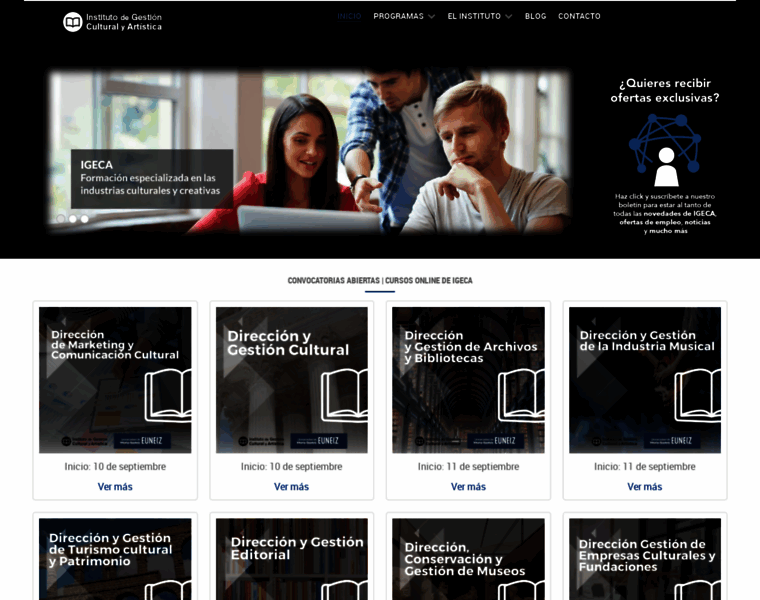Click 'Instituto de Gestión Cultural y Artística' logo text
The width and height of the screenshot is (760, 600).
(x=124, y=22)
